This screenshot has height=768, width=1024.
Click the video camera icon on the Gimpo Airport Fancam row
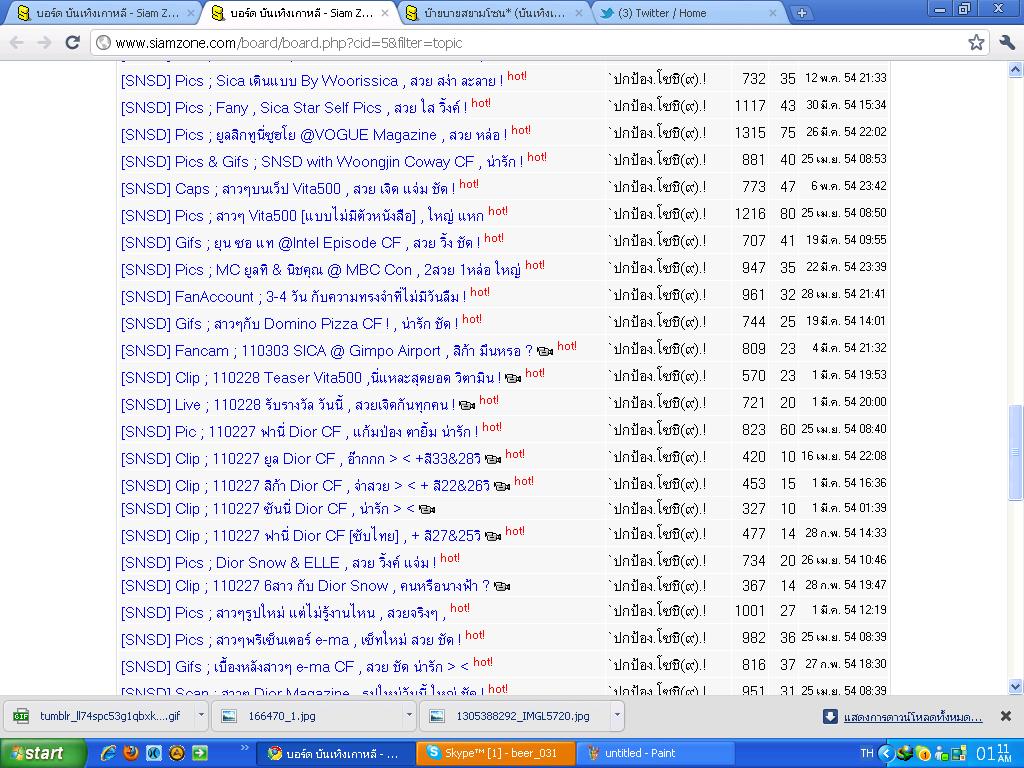pyautogui.click(x=545, y=351)
